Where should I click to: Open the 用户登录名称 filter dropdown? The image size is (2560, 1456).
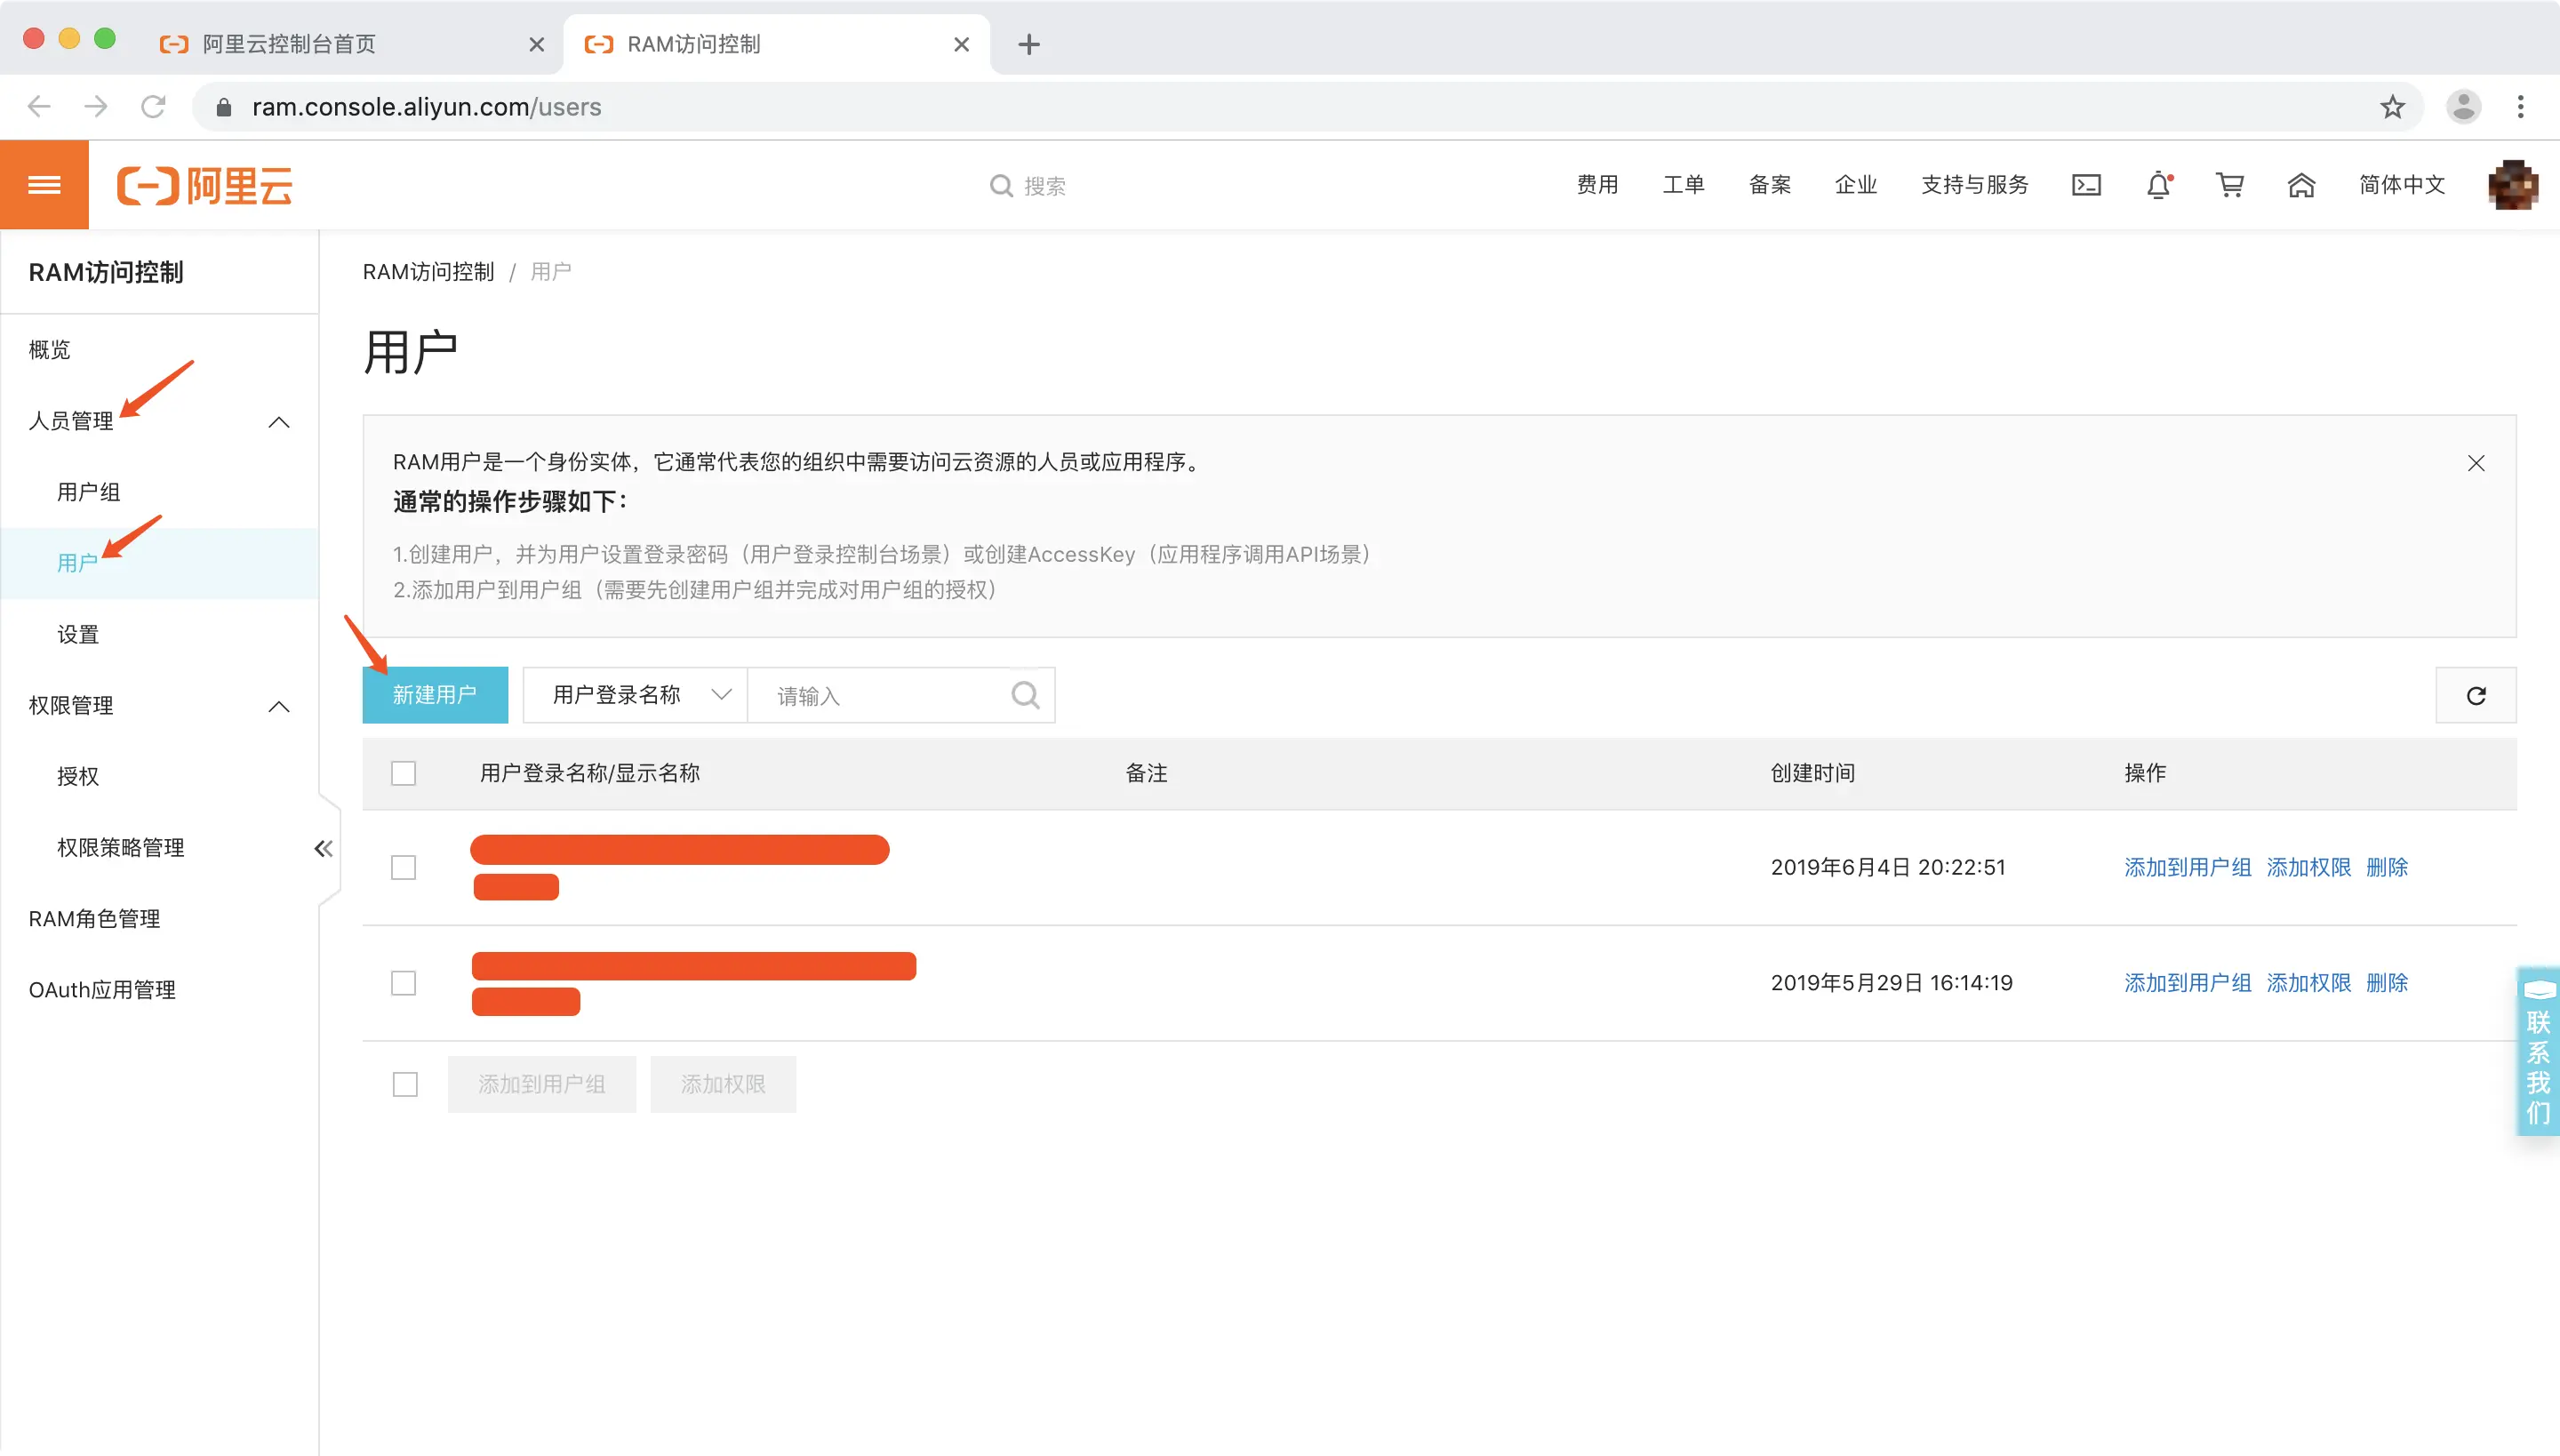635,695
